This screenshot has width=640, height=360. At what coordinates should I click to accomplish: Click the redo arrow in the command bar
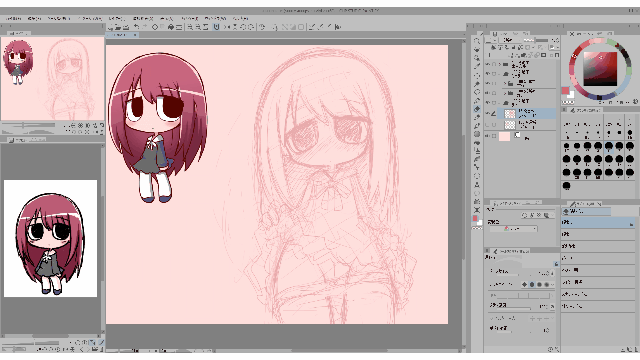144,27
